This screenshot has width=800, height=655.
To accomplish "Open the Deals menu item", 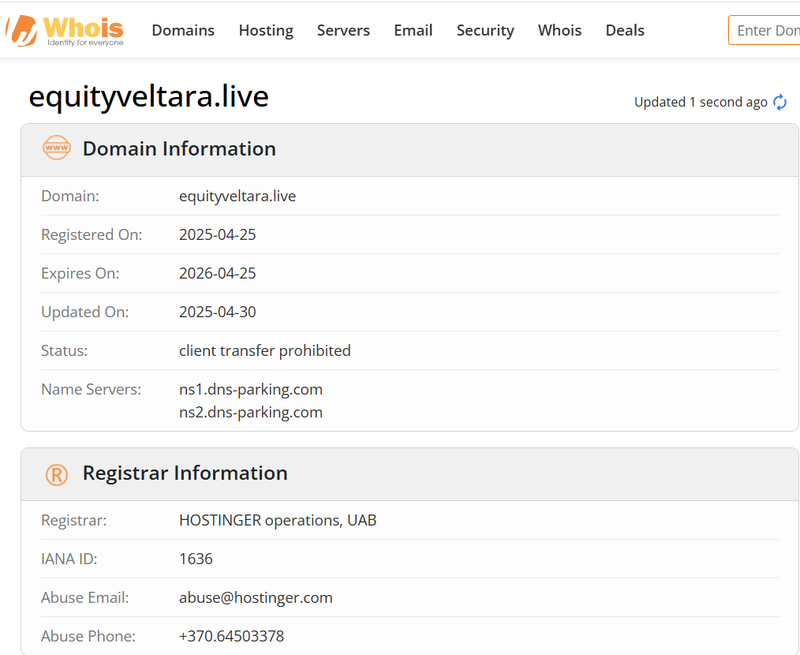I will pos(624,31).
